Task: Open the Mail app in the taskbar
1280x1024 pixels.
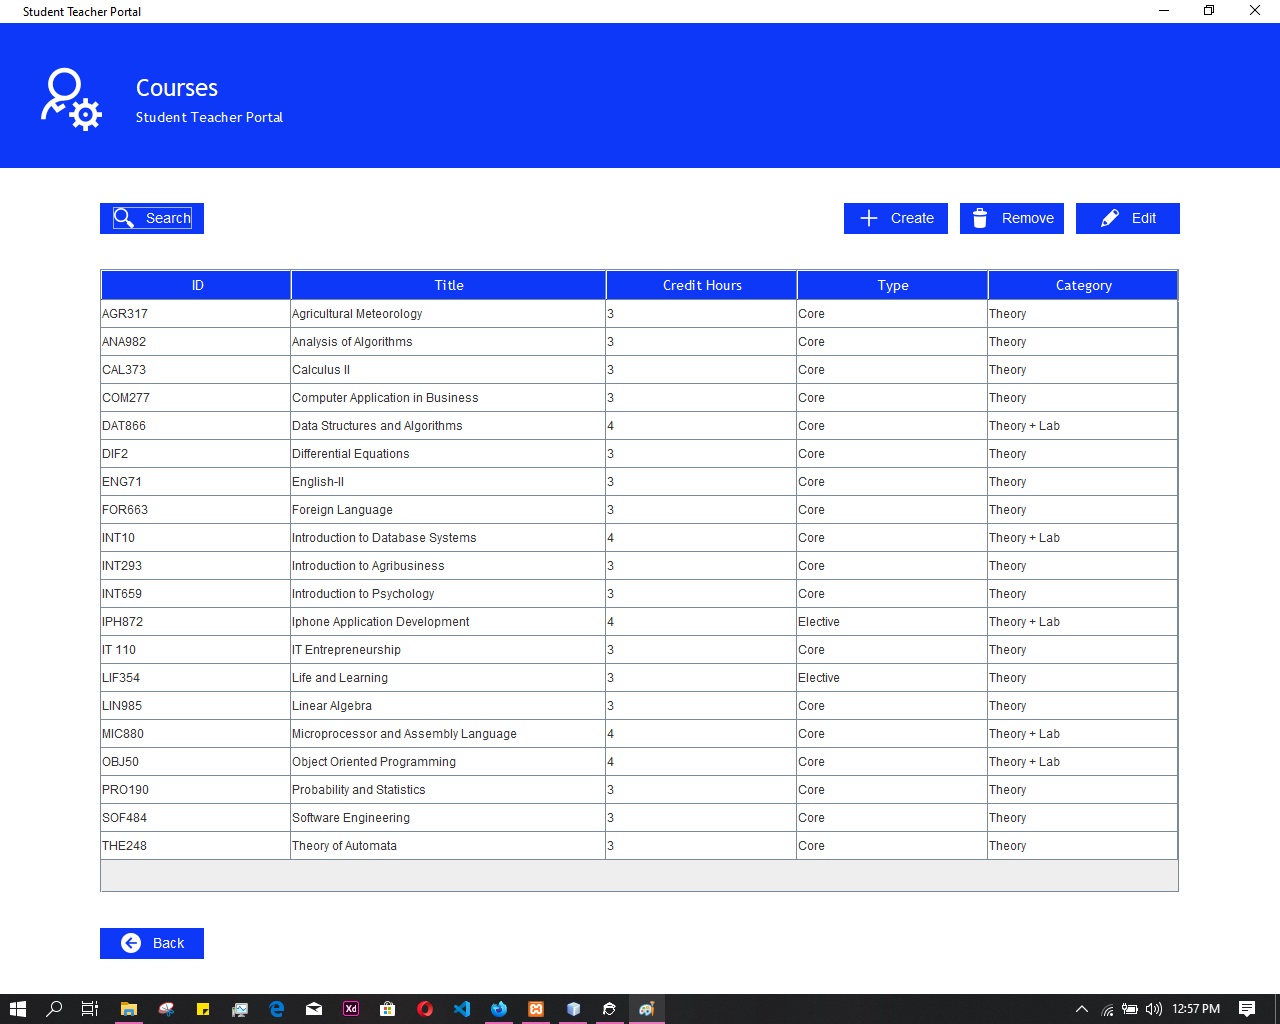Action: 314,1009
